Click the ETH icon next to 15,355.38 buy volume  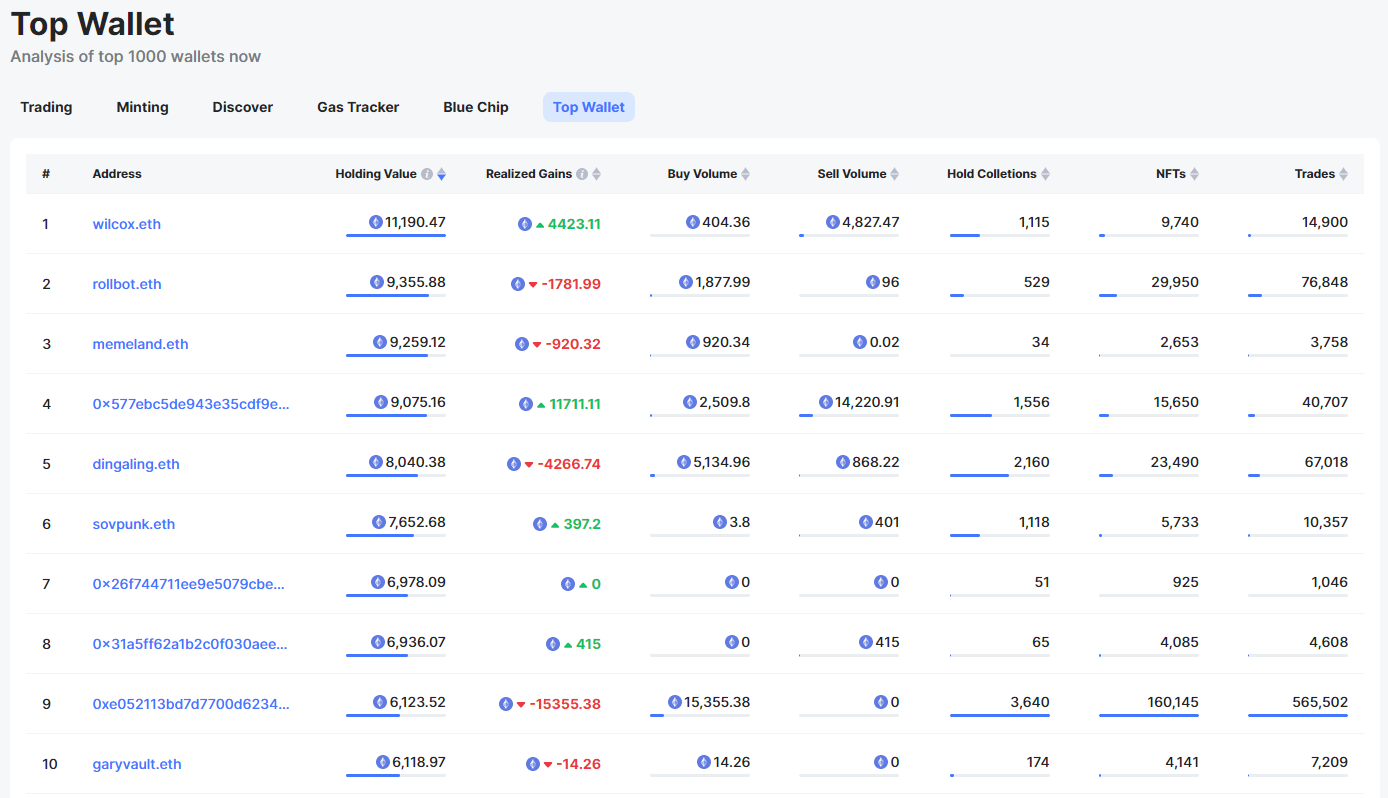(675, 702)
